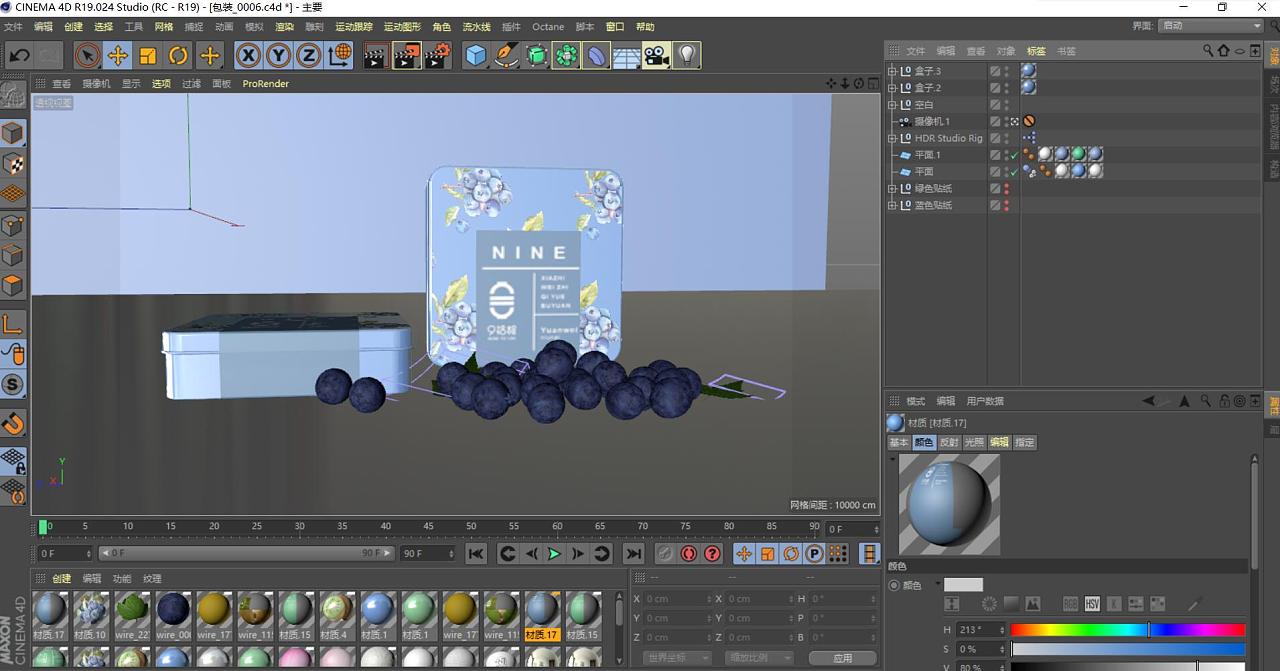Switch to 反射 material tab
The width and height of the screenshot is (1280, 671).
coord(949,442)
